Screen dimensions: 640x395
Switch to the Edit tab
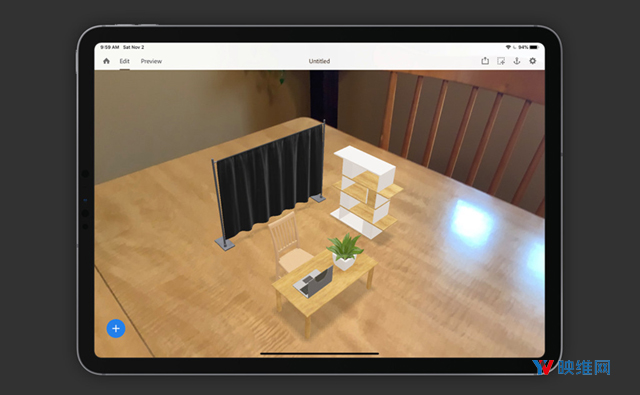click(124, 61)
